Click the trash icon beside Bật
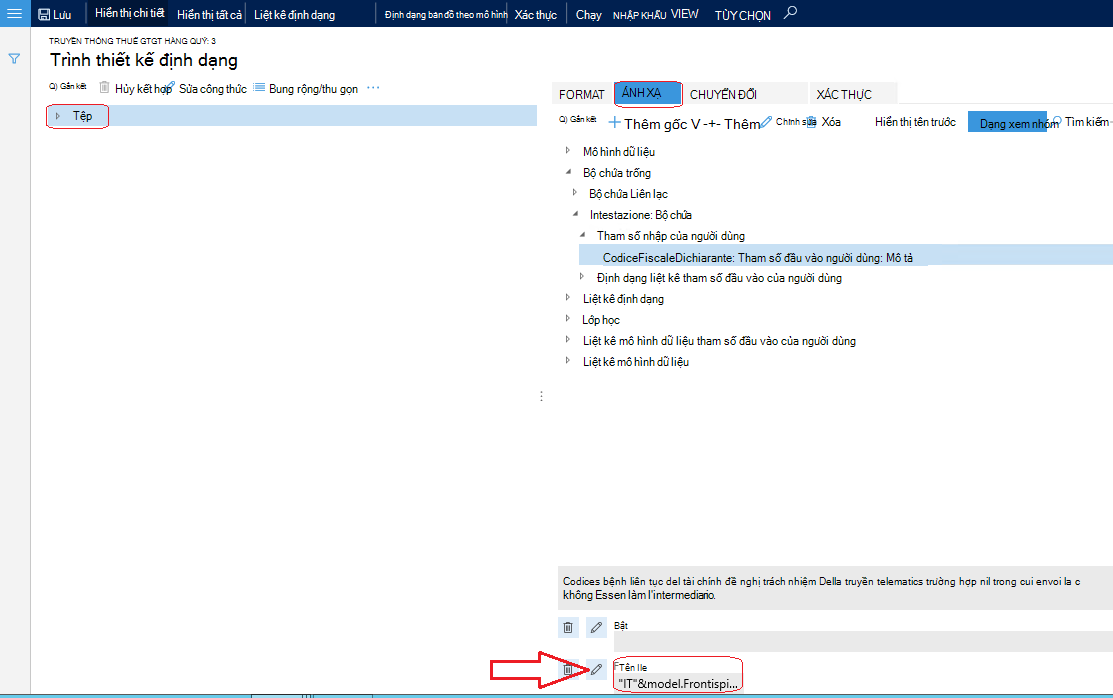 [568, 627]
